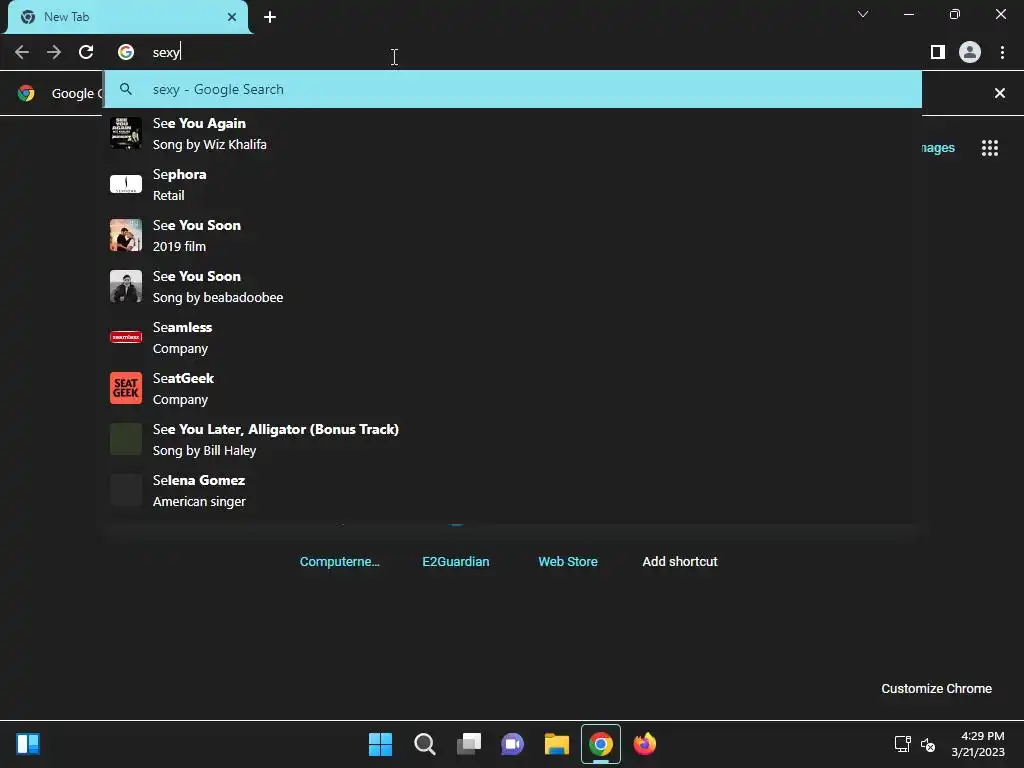Open Chrome's three-dot menu
This screenshot has height=768, width=1024.
(x=1002, y=52)
